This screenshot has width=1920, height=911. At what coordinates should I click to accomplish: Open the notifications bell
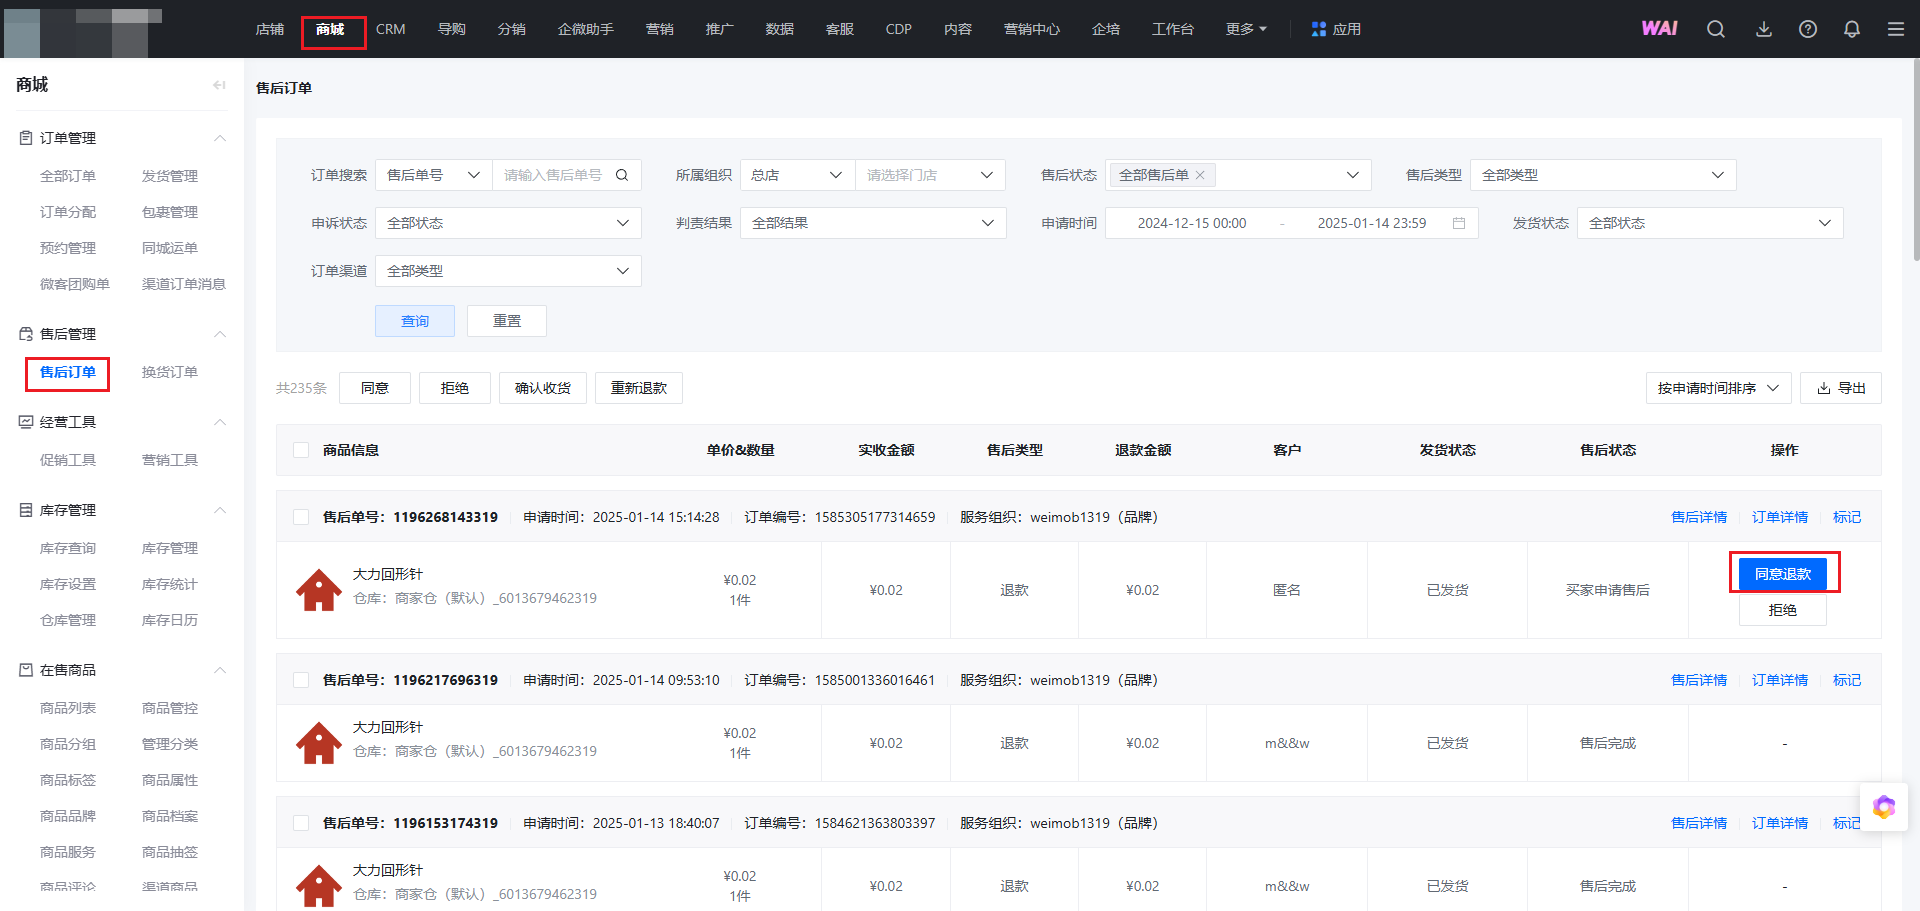pyautogui.click(x=1852, y=29)
